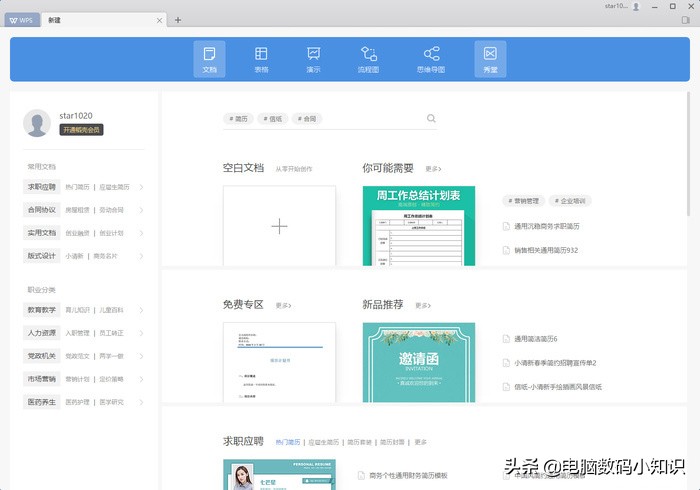
Task: Open the 版式设计 sidebar category
Action: click(42, 256)
